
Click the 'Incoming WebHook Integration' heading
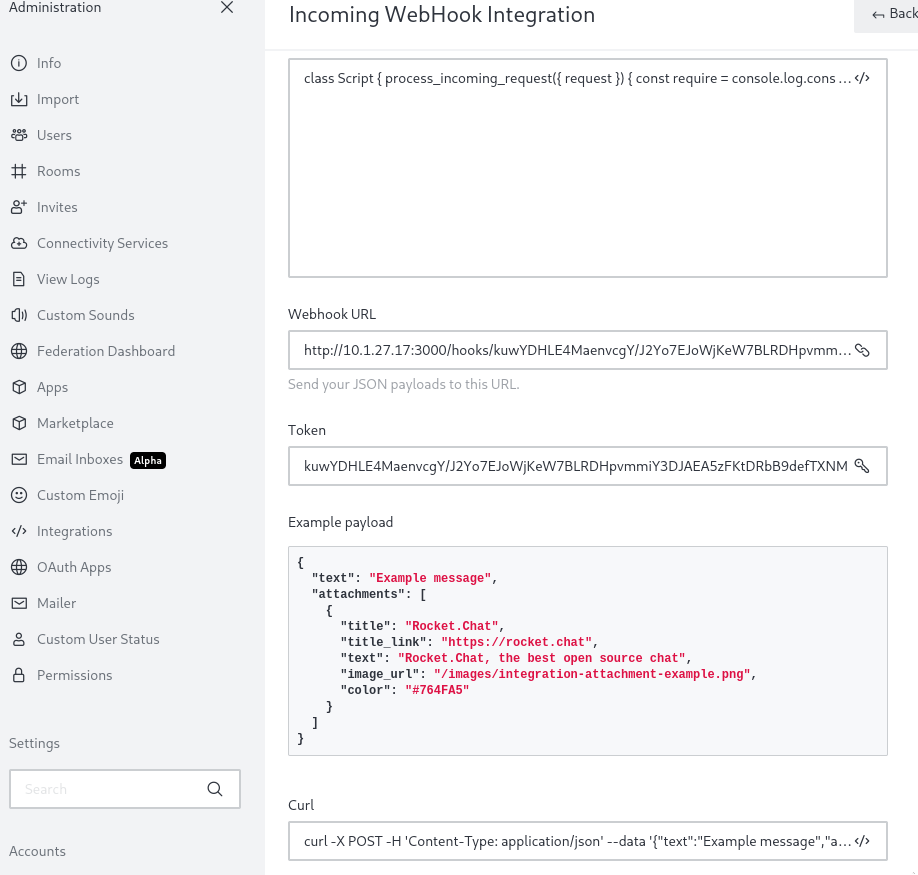[442, 15]
